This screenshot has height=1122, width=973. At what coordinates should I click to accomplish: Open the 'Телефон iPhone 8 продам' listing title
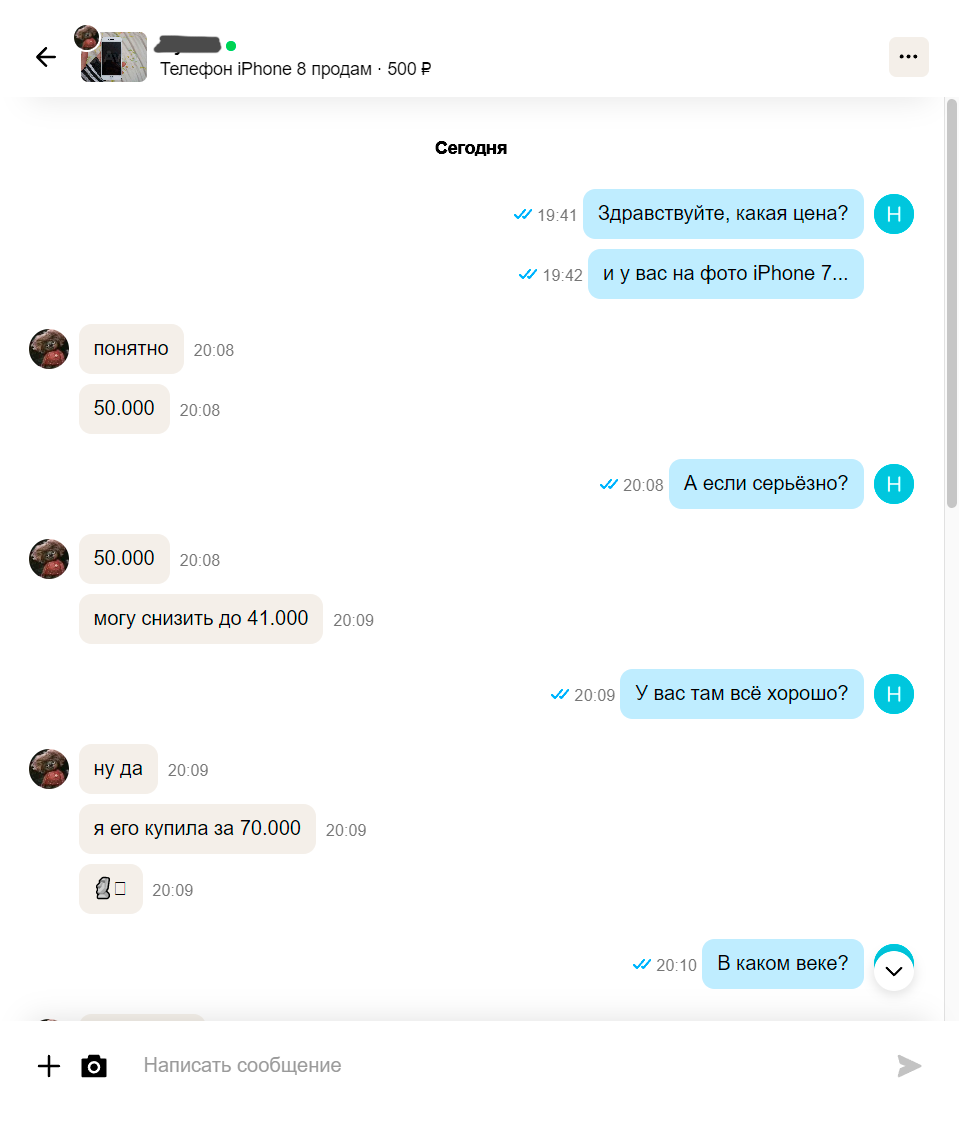[x=265, y=69]
